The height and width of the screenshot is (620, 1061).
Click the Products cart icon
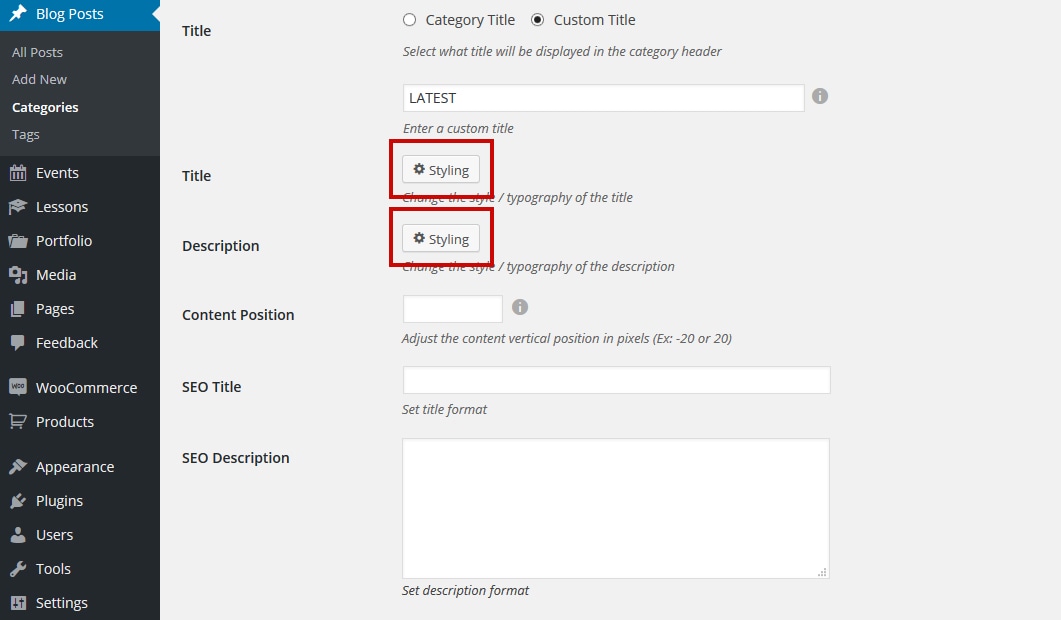pyautogui.click(x=18, y=422)
